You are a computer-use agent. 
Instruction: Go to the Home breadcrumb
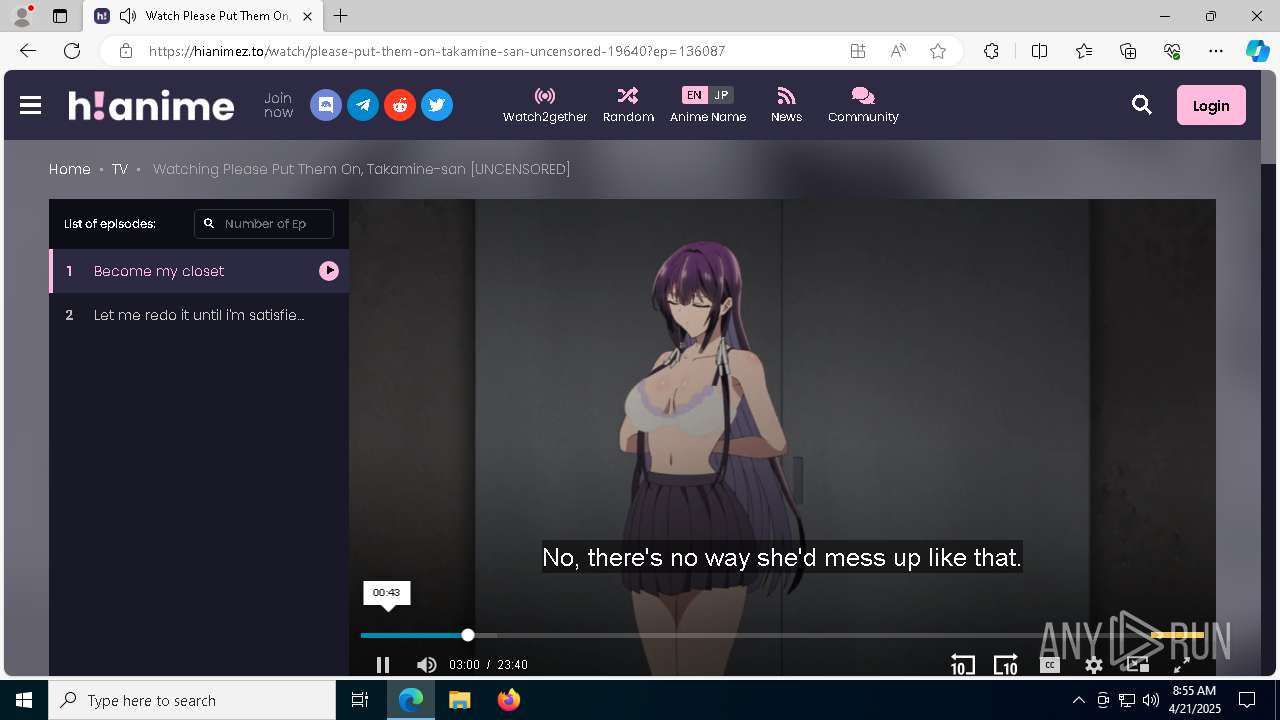[70, 169]
